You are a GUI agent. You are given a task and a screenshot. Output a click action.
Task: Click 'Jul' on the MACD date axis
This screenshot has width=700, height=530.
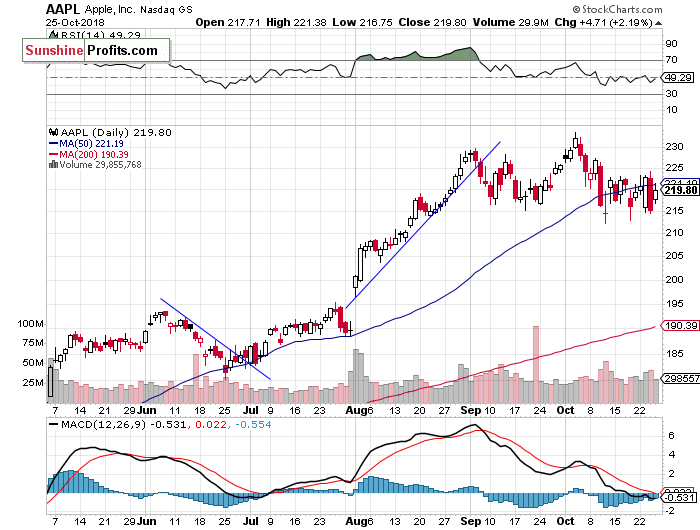click(x=251, y=521)
